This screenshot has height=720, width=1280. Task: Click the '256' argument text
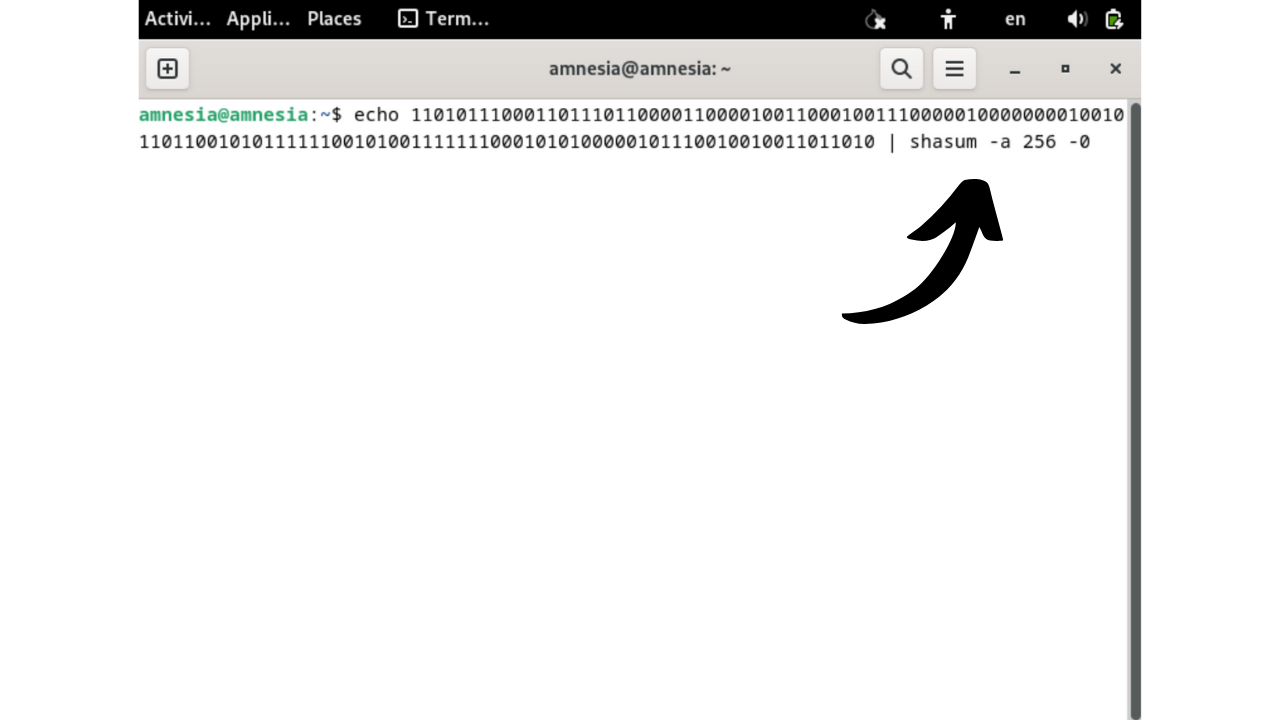(x=1039, y=142)
